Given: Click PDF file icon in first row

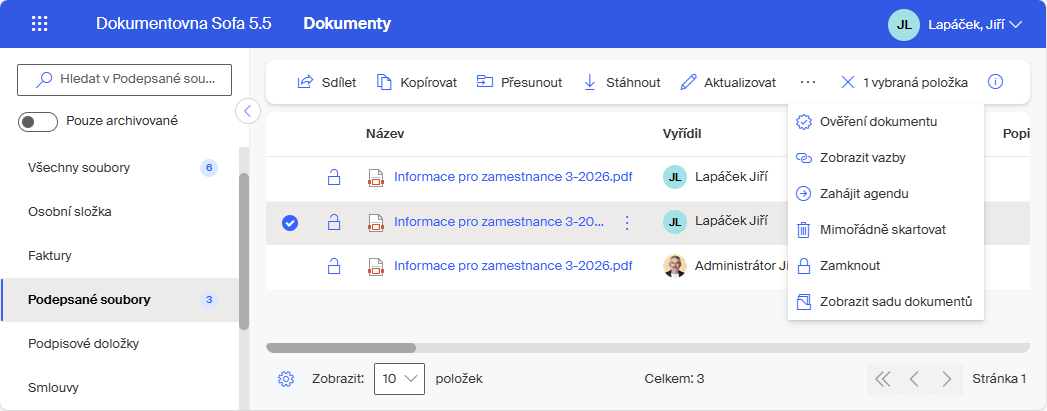Looking at the screenshot, I should (376, 177).
